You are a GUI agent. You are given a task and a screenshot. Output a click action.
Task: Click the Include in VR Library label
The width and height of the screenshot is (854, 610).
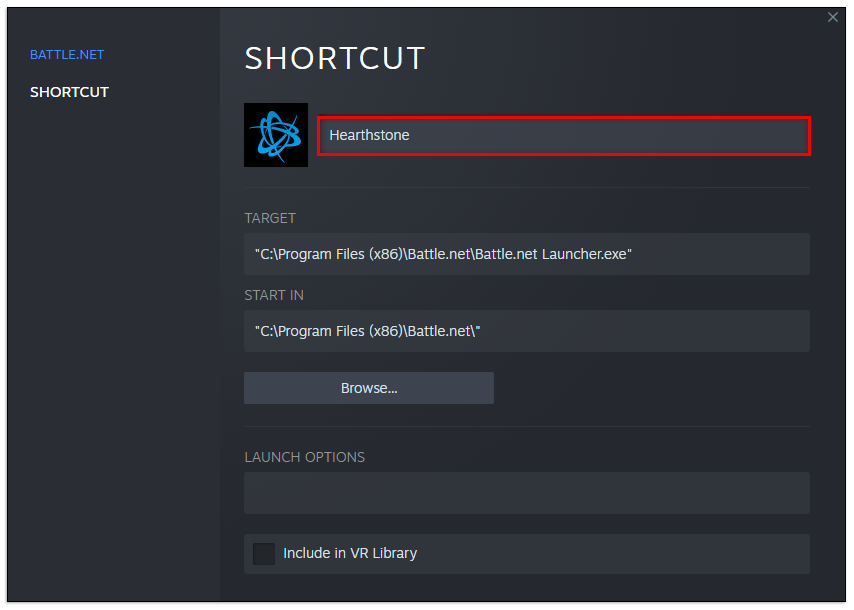(350, 553)
